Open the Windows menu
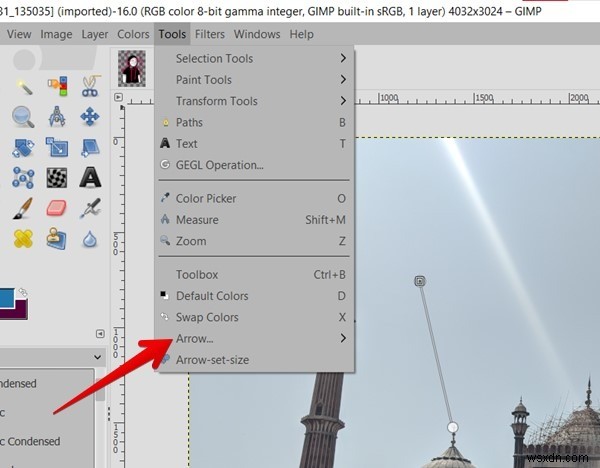This screenshot has height=468, width=600. (257, 34)
